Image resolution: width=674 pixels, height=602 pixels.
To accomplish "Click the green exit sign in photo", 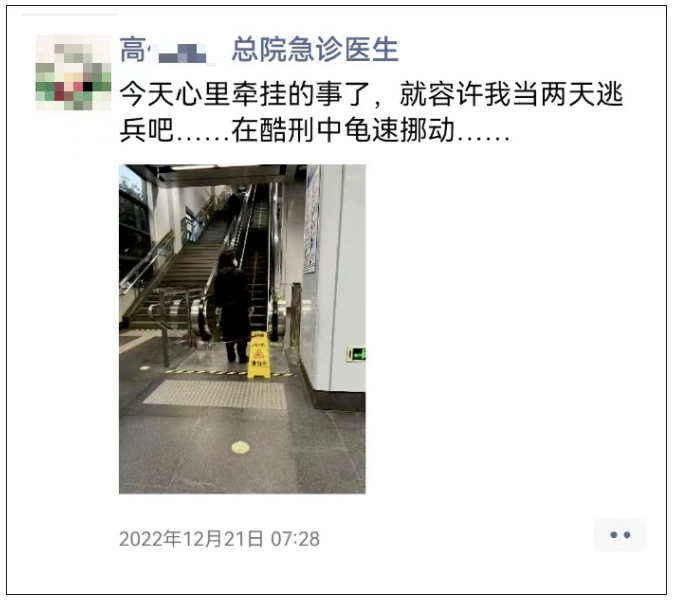I will [x=357, y=354].
